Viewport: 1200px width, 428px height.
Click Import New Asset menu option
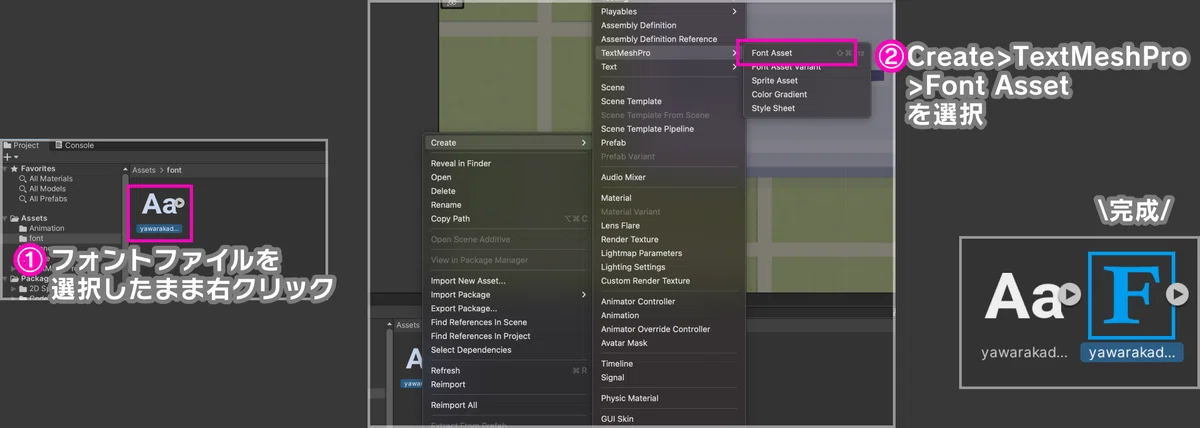[468, 281]
